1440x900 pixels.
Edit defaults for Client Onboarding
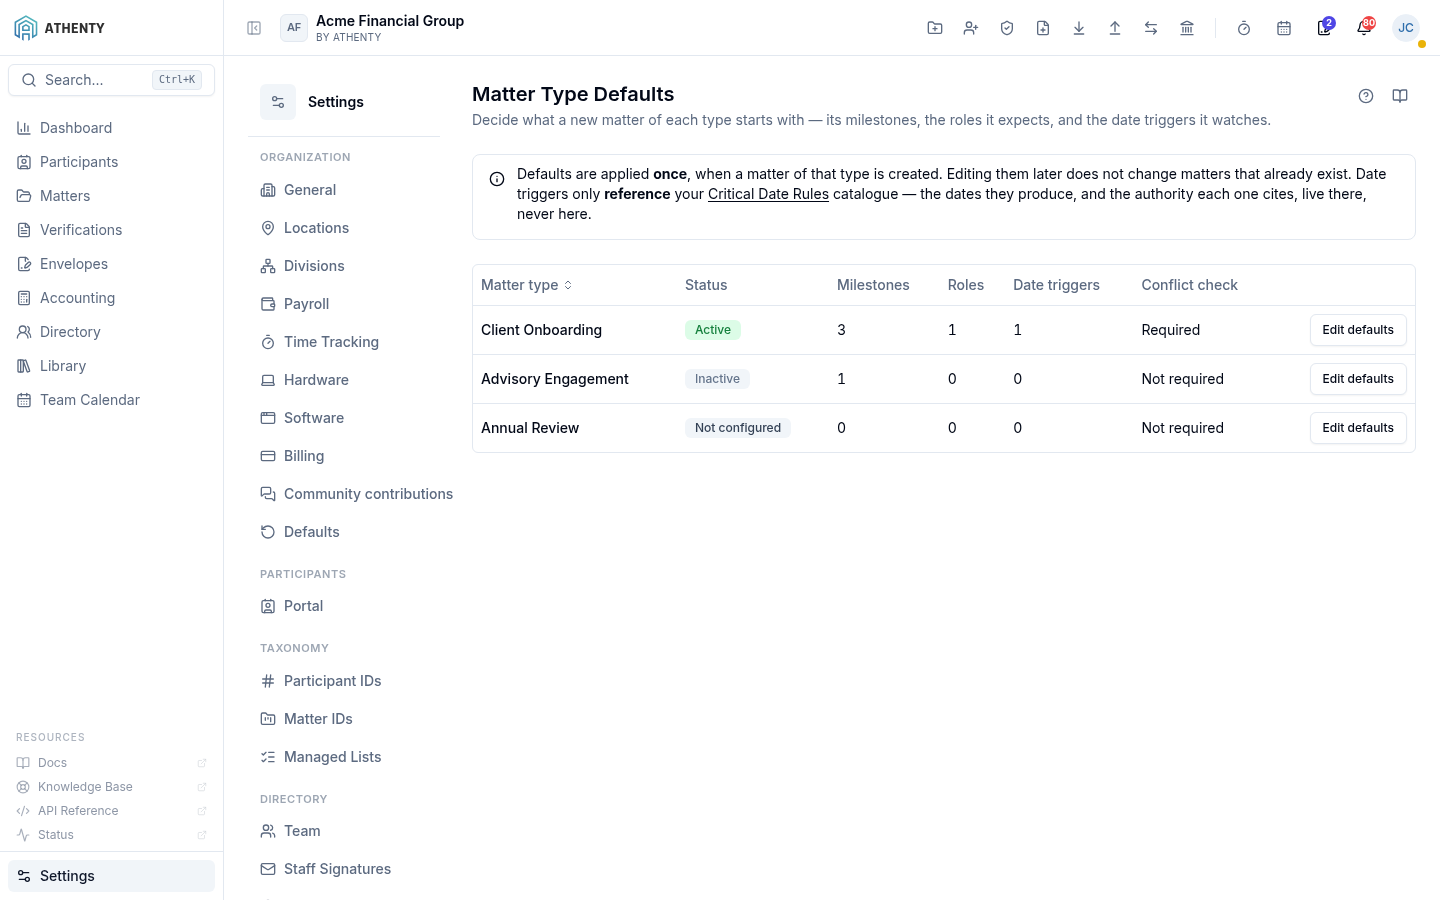[1358, 330]
